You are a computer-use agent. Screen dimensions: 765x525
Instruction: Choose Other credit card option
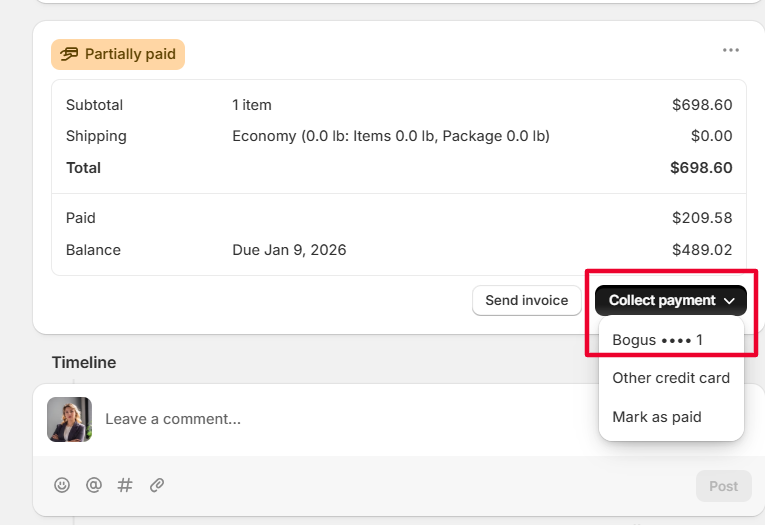pos(670,378)
